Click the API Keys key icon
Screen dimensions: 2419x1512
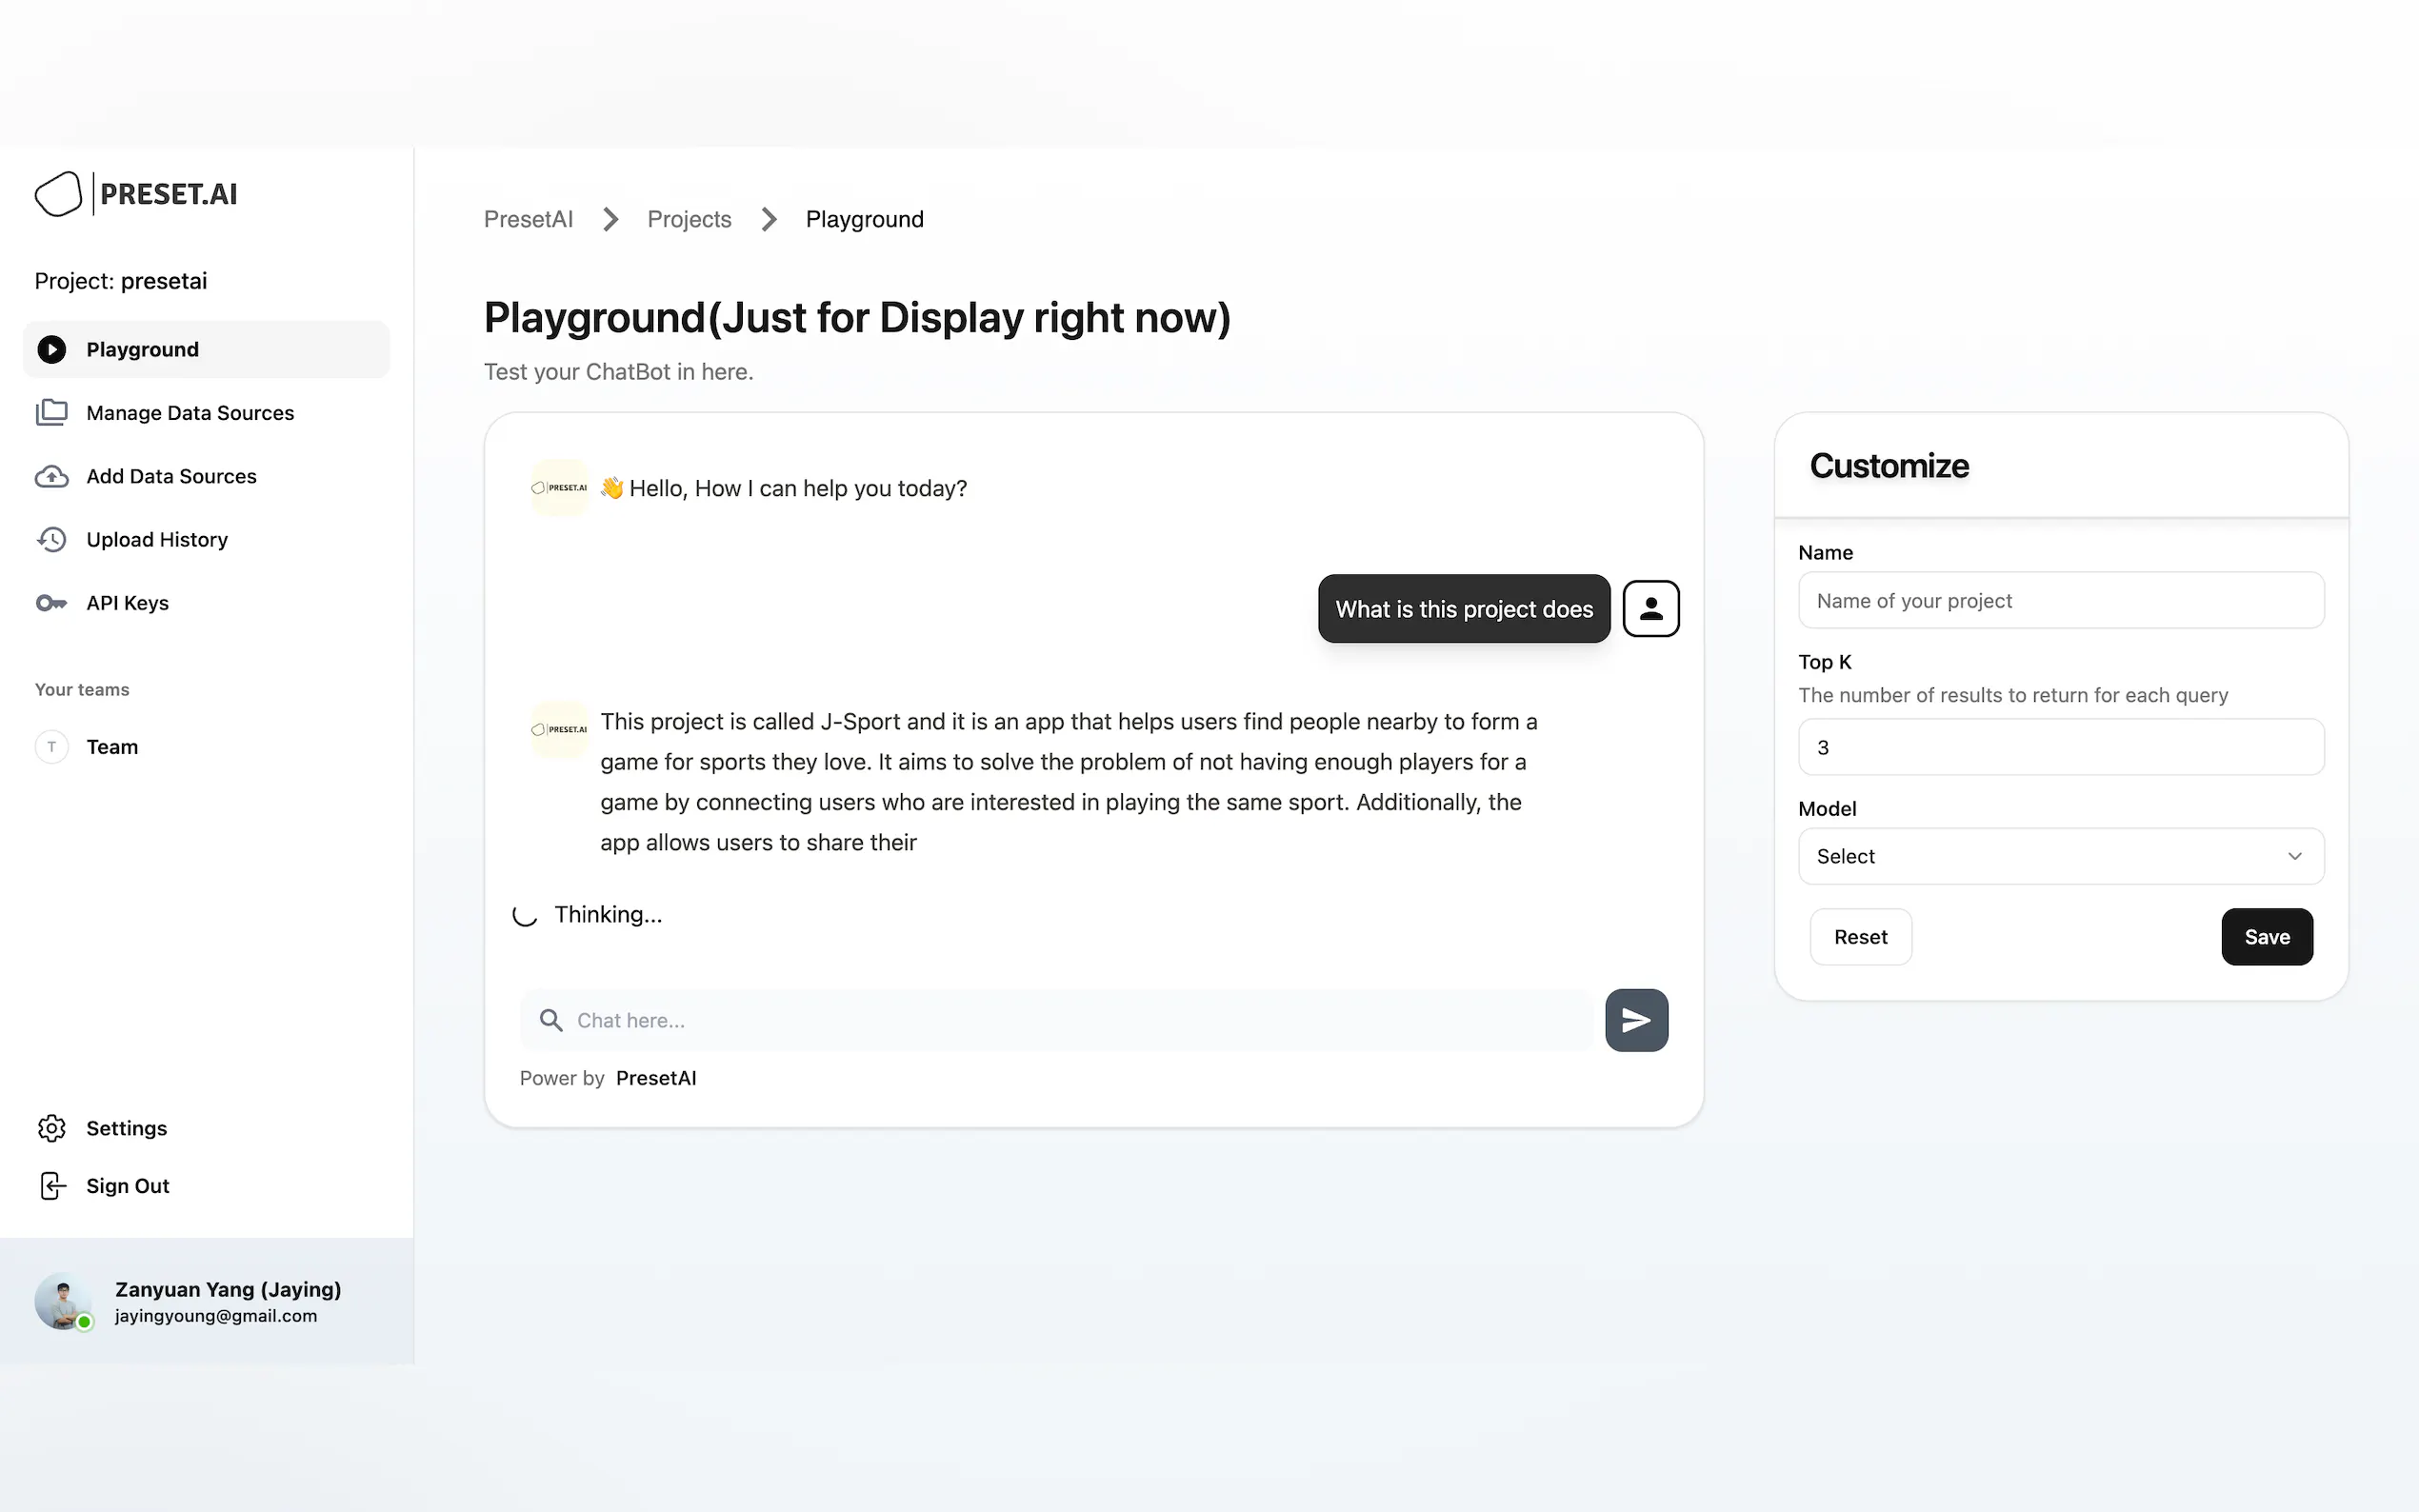click(x=52, y=603)
